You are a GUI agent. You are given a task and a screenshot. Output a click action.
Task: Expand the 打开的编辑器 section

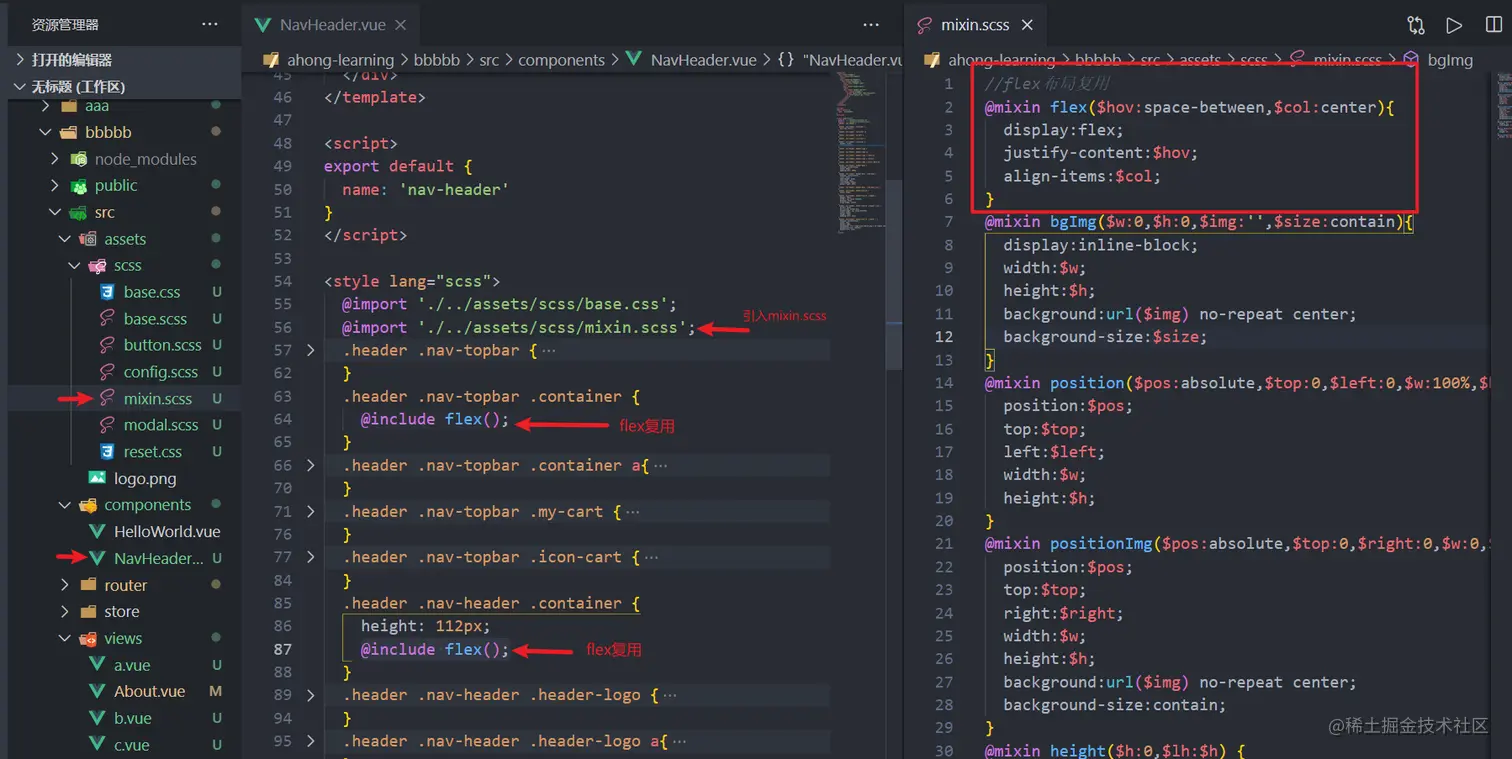[20, 60]
